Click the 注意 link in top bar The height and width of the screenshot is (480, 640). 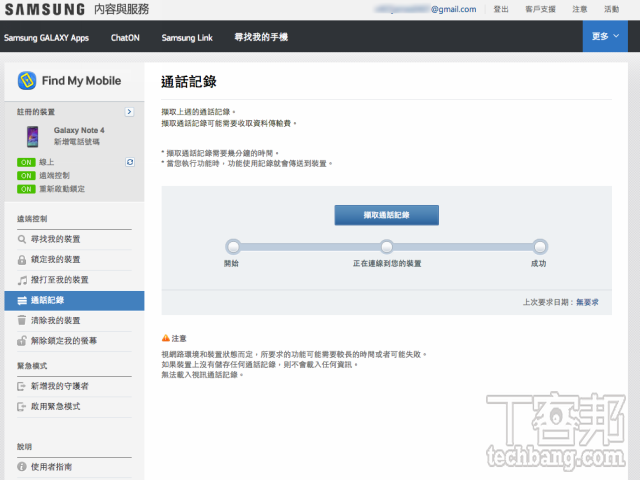click(580, 9)
